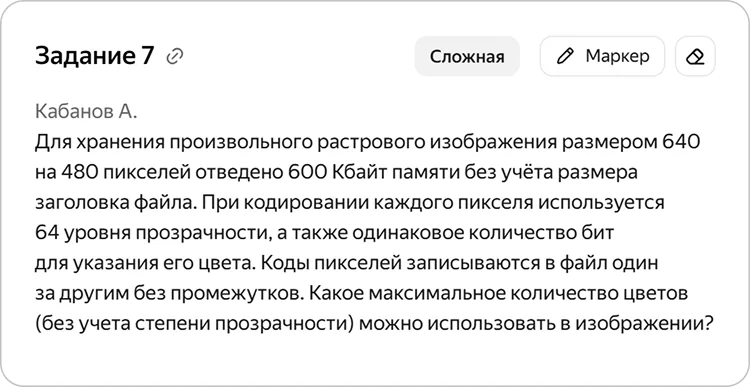Click the author name Кабанов А.
This screenshot has width=750, height=387.
86,111
